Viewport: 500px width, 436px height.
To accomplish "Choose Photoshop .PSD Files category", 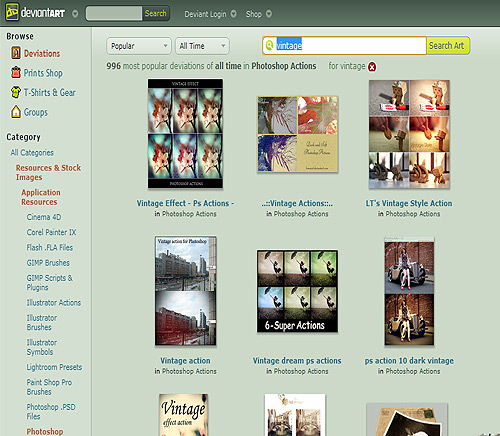I will click(51, 412).
